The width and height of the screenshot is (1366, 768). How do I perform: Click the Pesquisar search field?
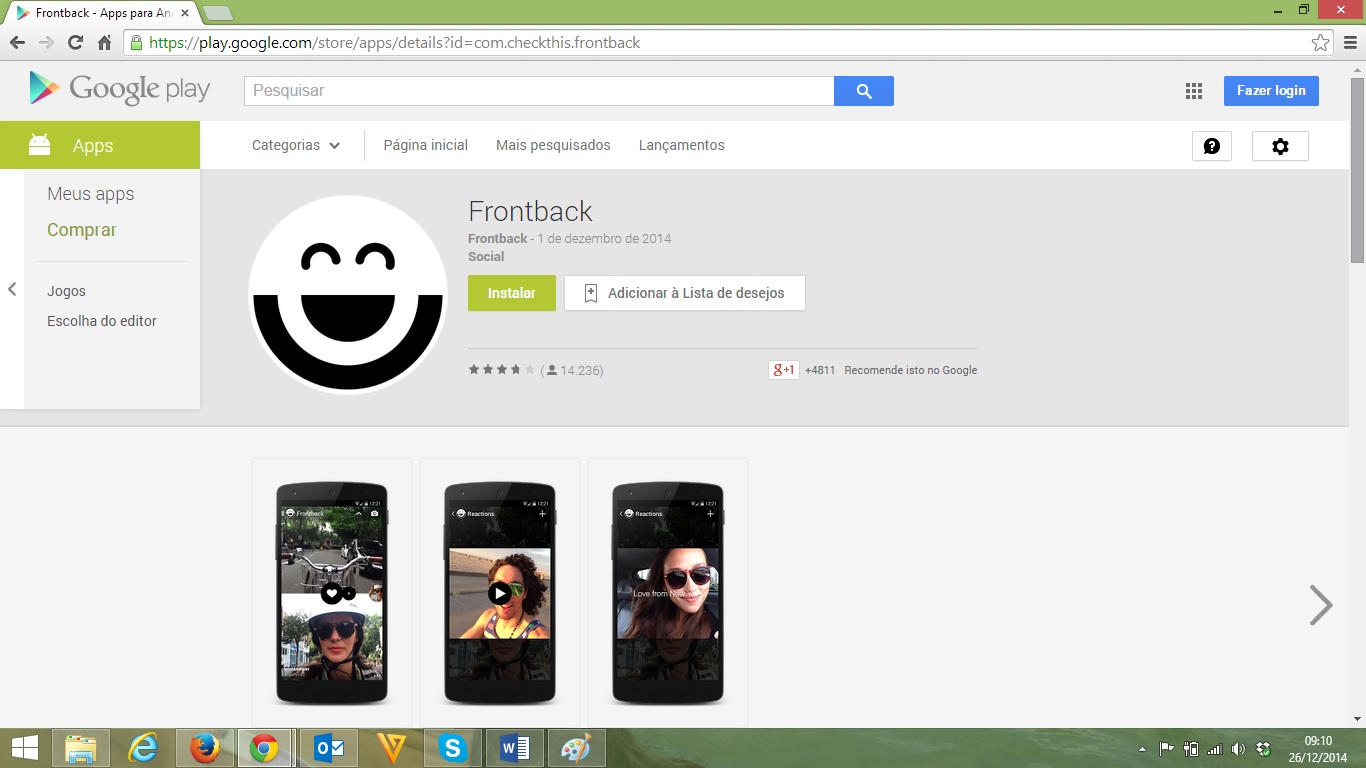(538, 91)
